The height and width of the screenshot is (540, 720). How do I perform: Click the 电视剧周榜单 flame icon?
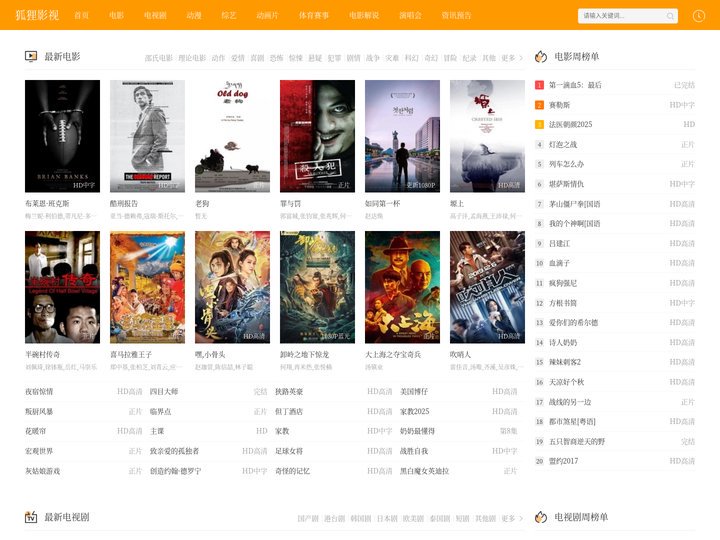[x=541, y=517]
